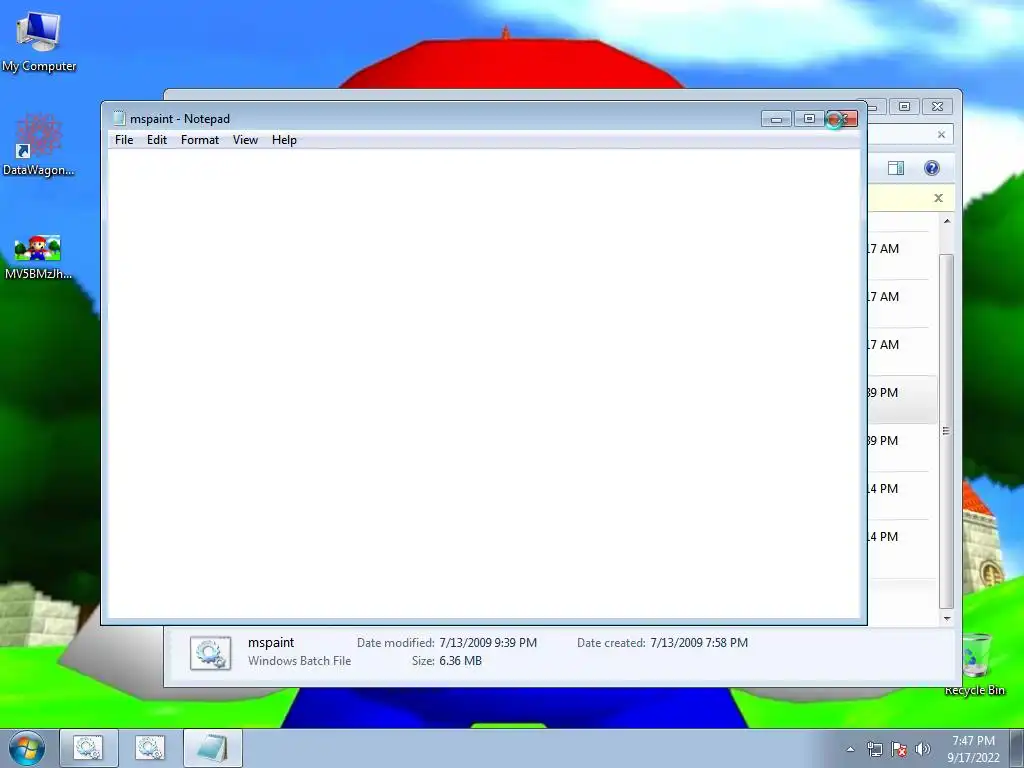Open the Edit menu in Notepad
Image resolution: width=1024 pixels, height=768 pixels.
157,140
